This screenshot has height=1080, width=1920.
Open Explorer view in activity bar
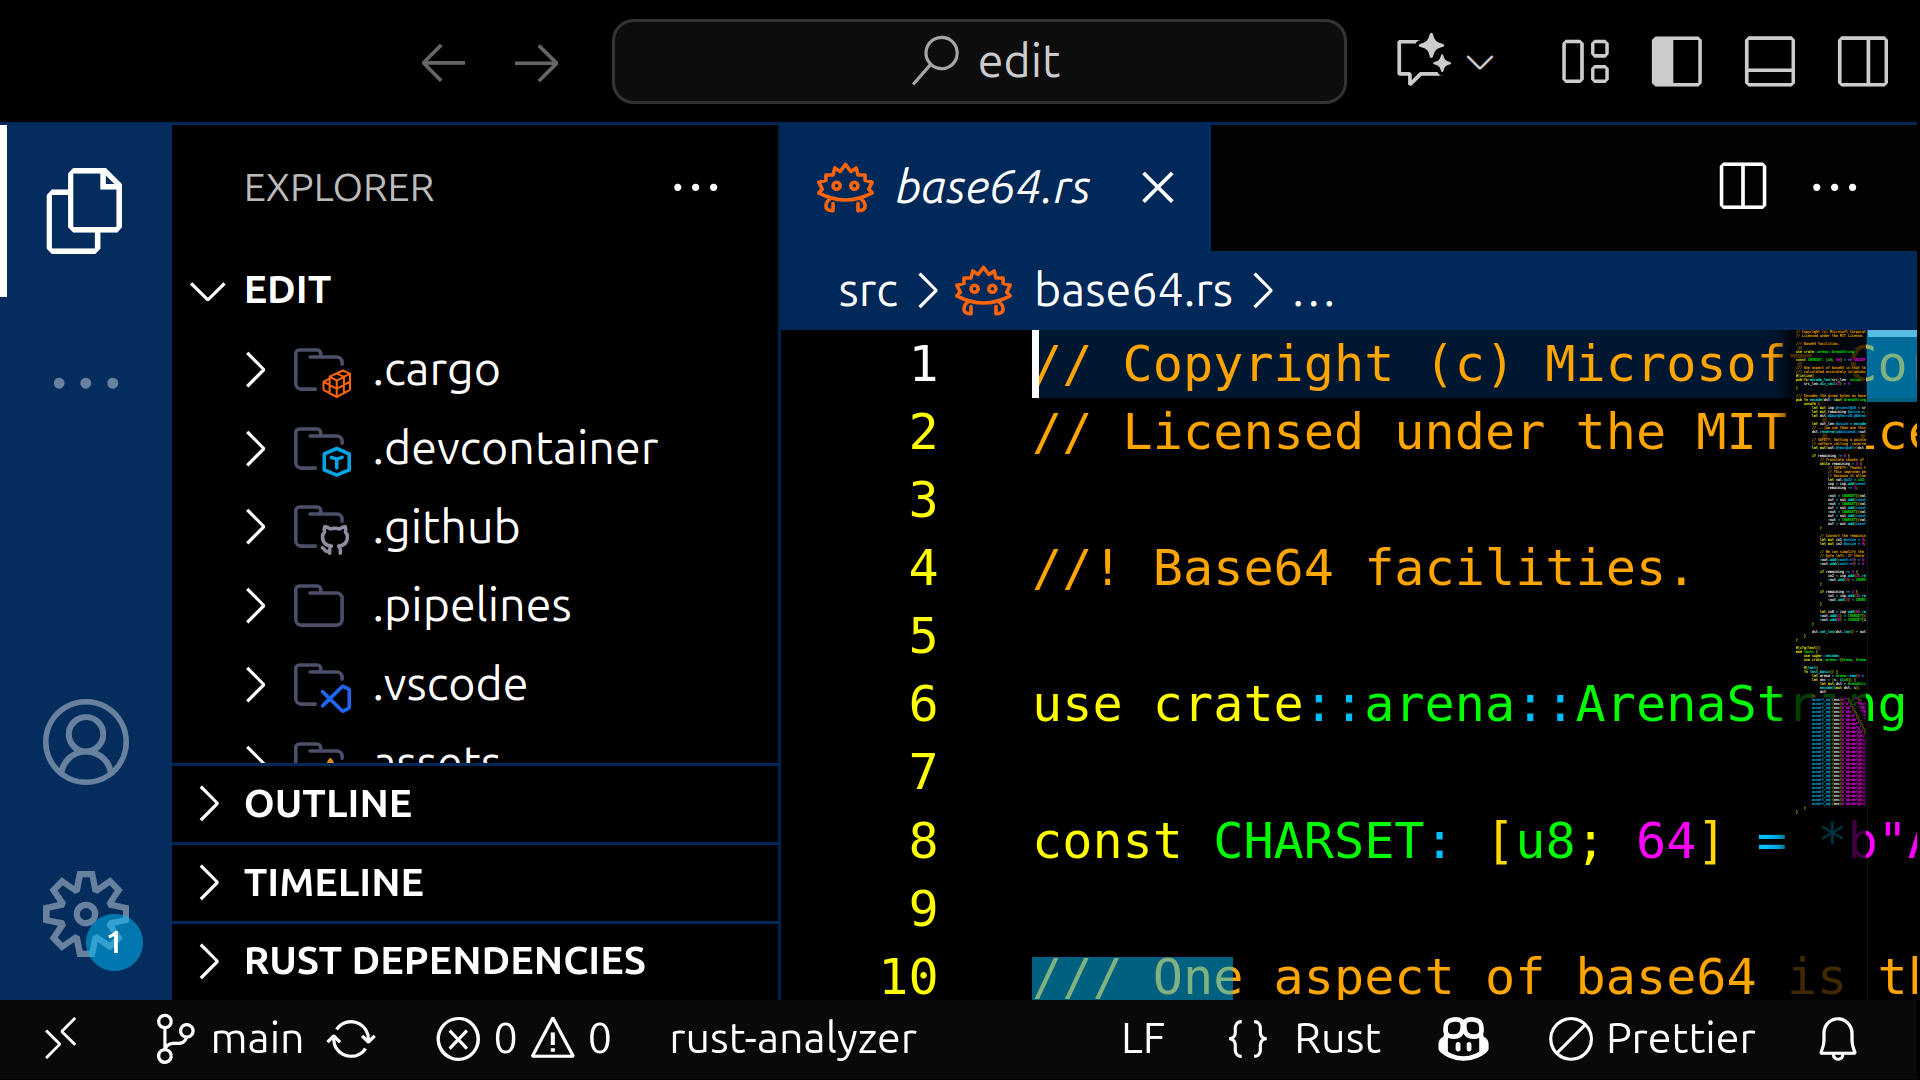point(85,211)
